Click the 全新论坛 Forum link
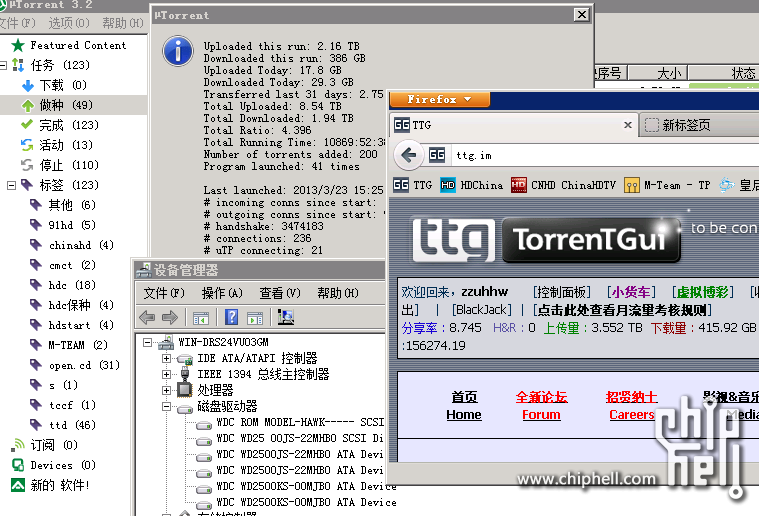 541,406
